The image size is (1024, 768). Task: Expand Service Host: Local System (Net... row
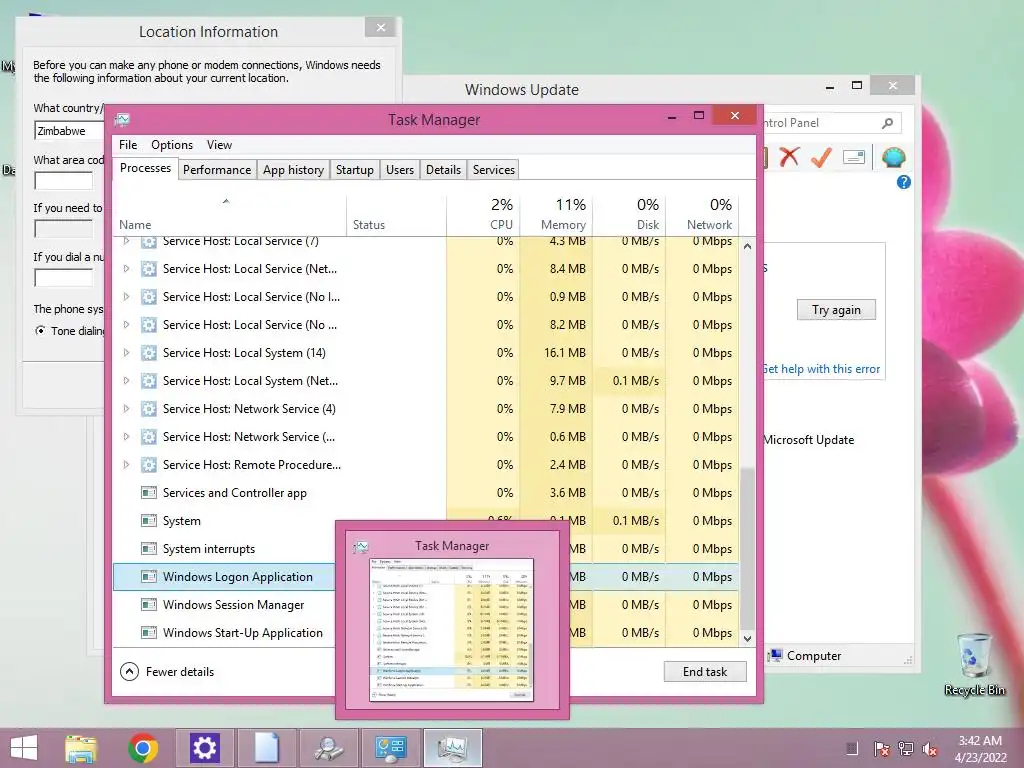pos(127,381)
